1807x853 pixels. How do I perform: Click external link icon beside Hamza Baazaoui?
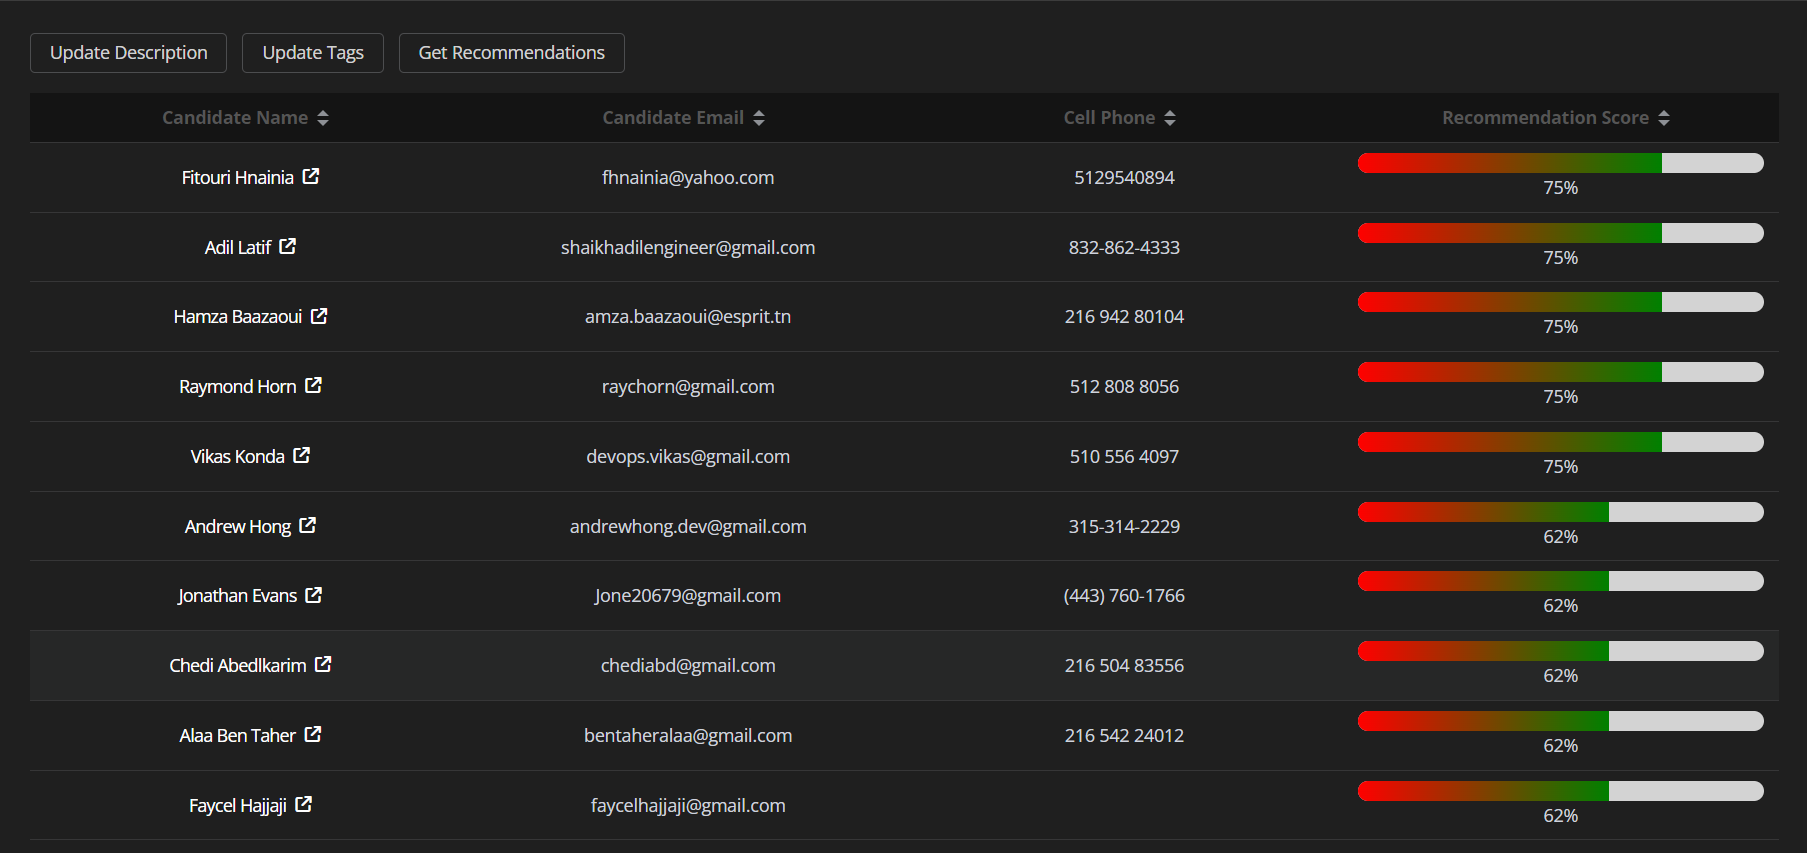tap(319, 316)
